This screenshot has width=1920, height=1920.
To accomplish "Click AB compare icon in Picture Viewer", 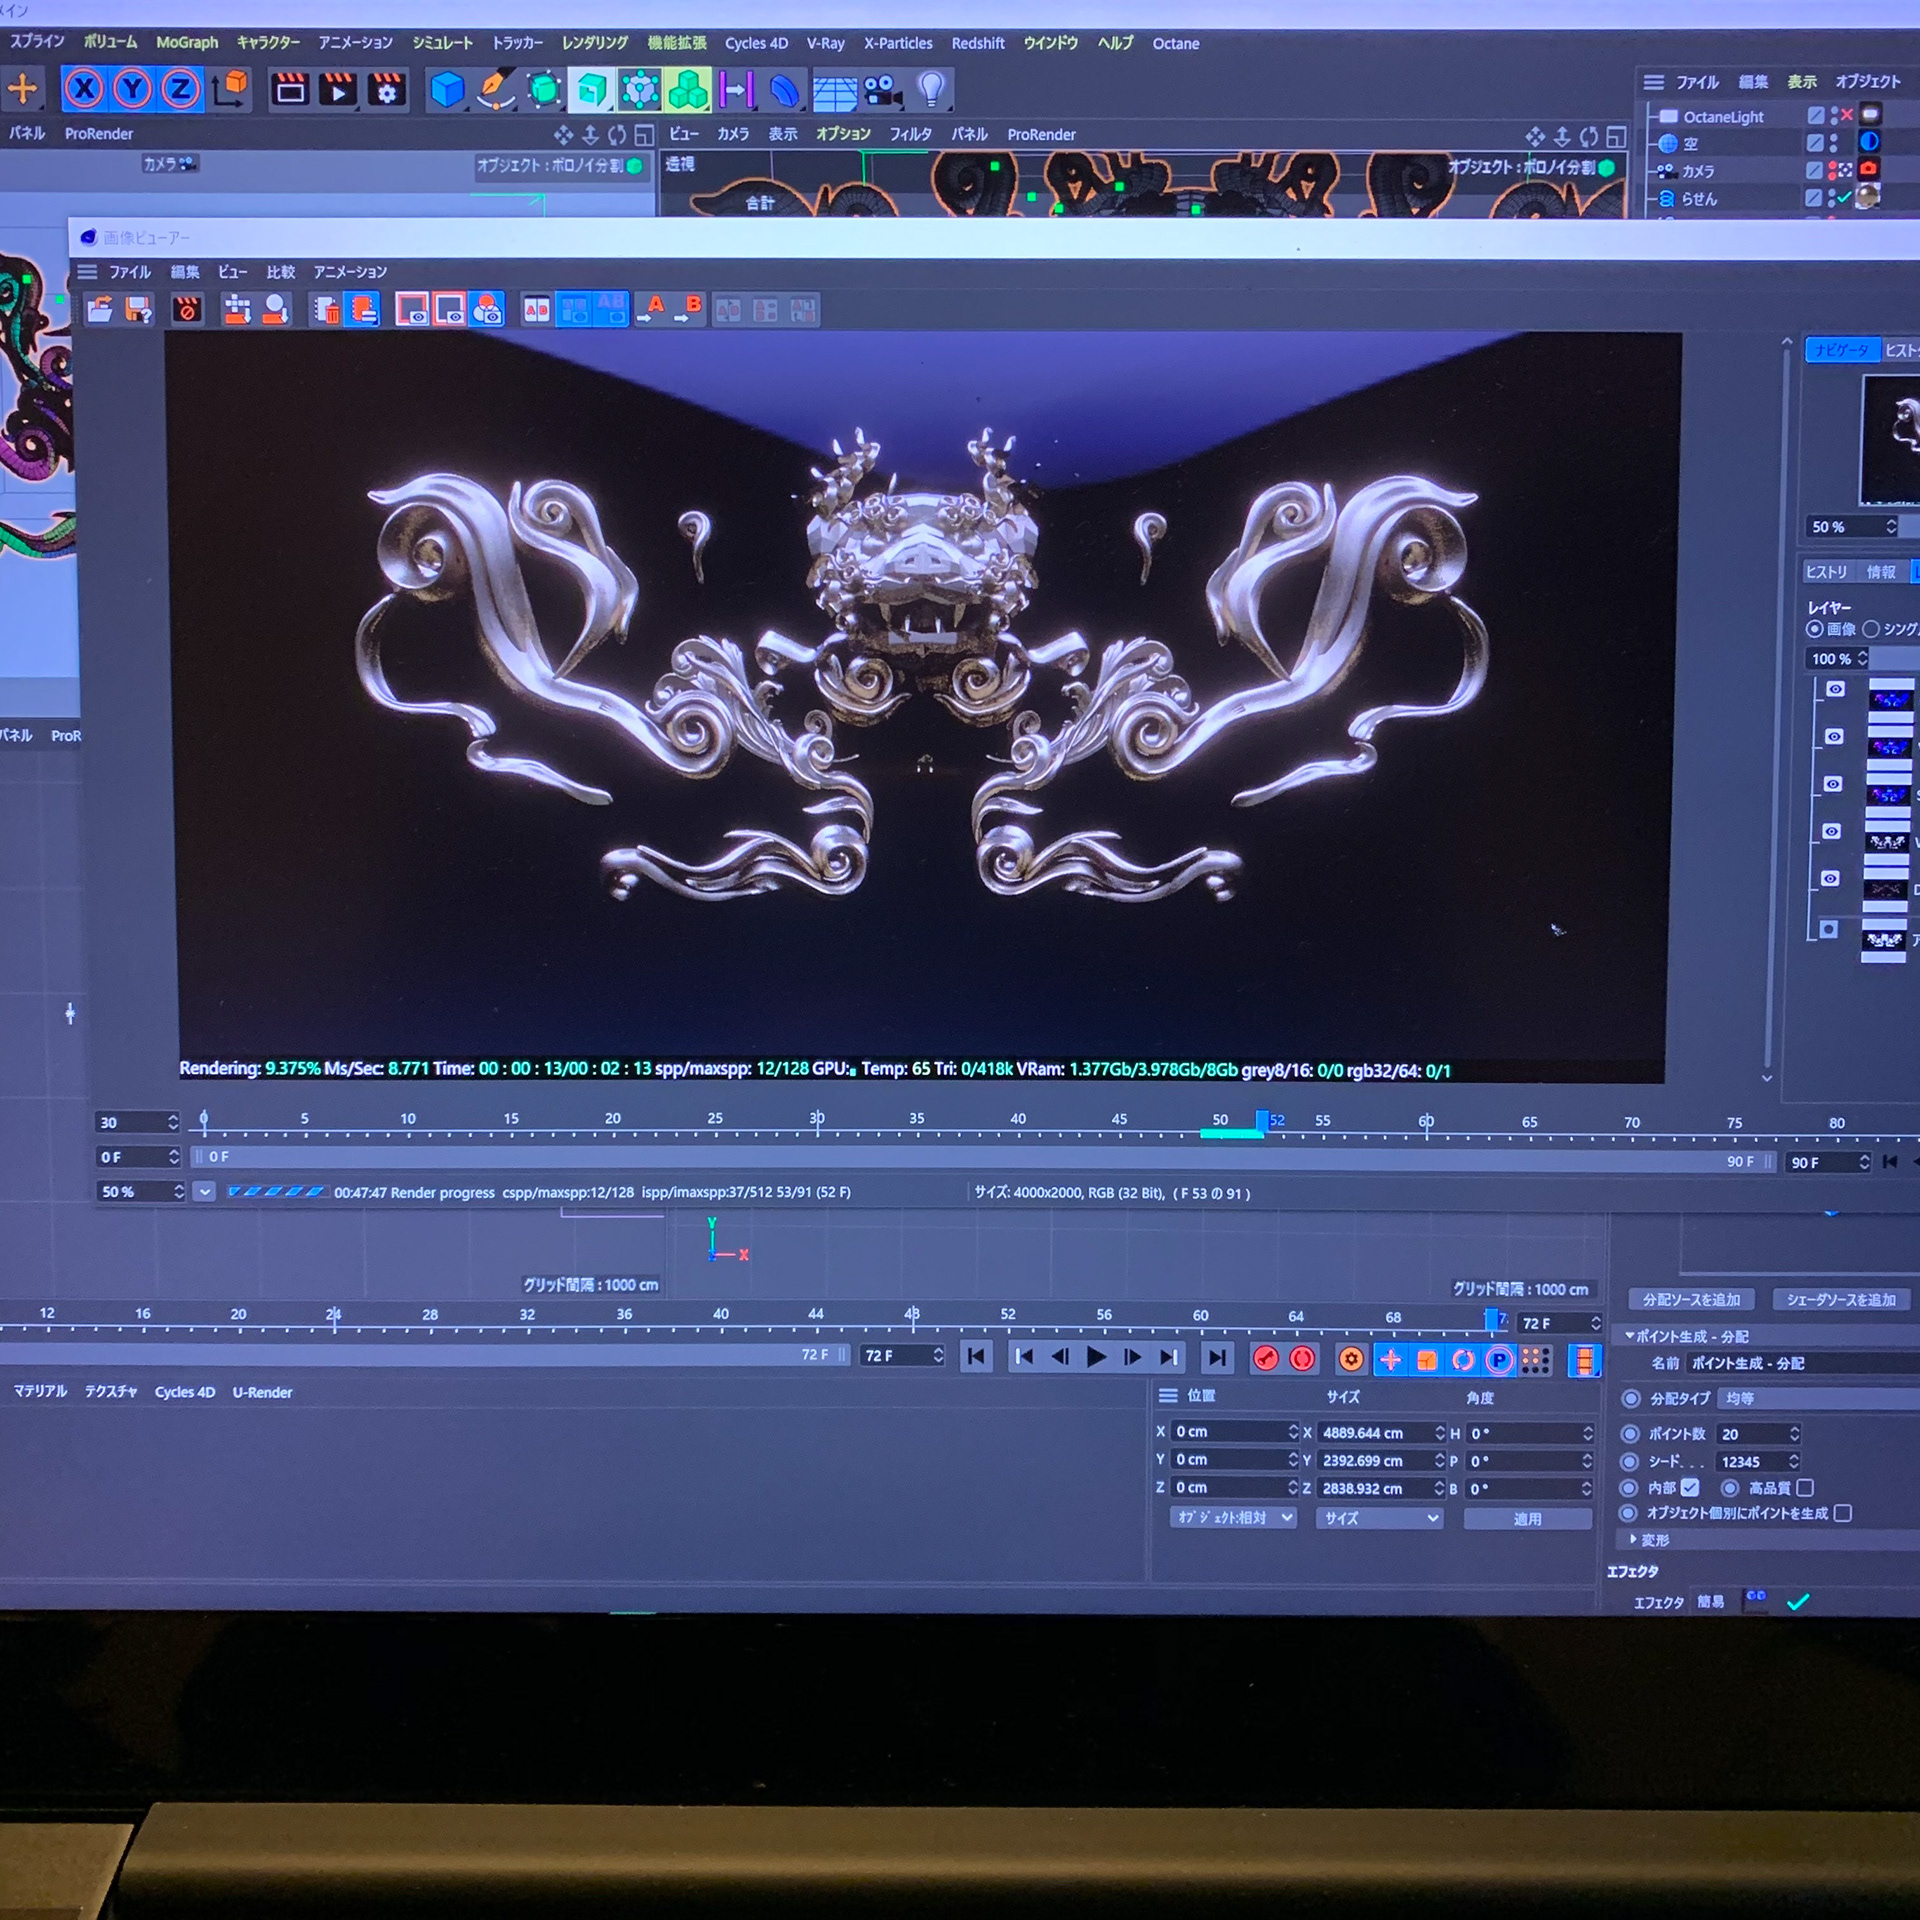I will [x=537, y=311].
